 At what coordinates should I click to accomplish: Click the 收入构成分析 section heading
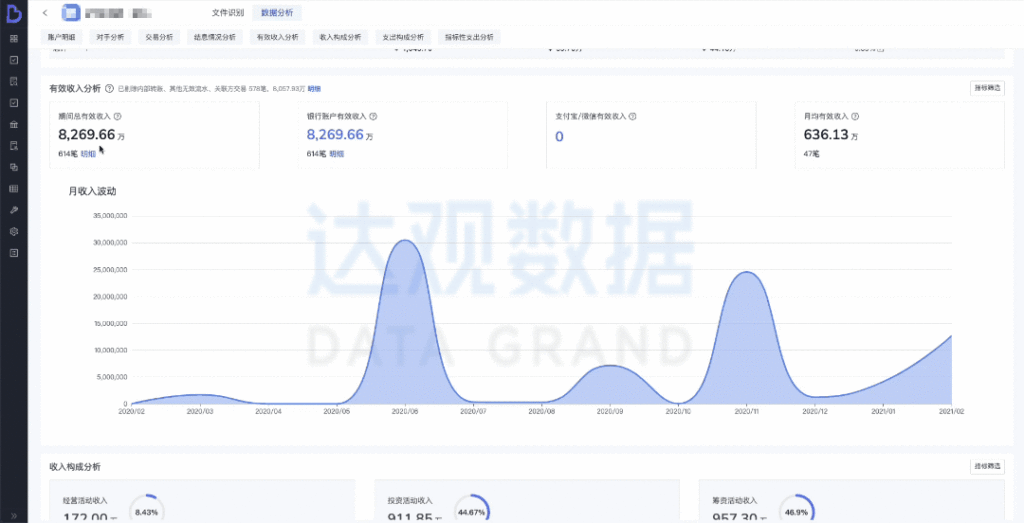tap(75, 467)
